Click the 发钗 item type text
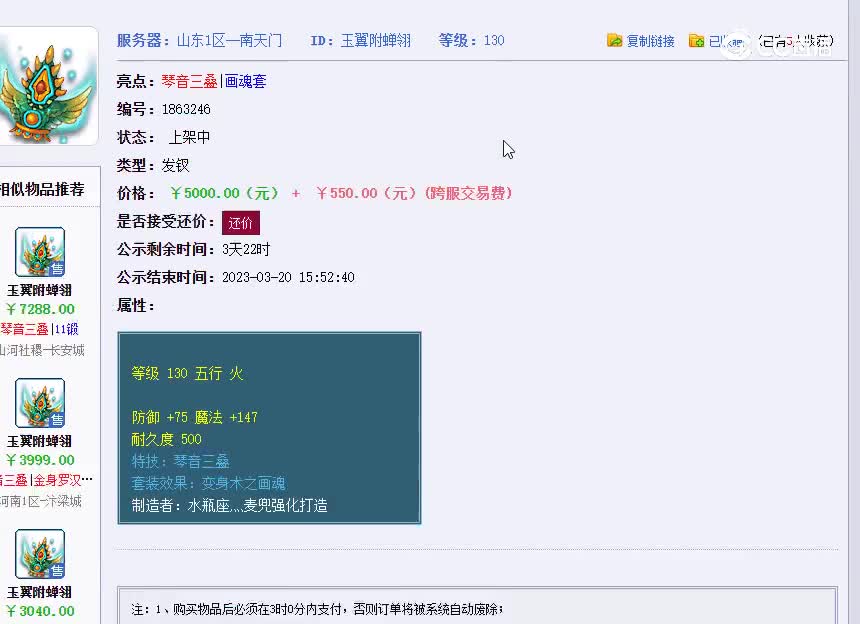860x624 pixels. [x=175, y=165]
